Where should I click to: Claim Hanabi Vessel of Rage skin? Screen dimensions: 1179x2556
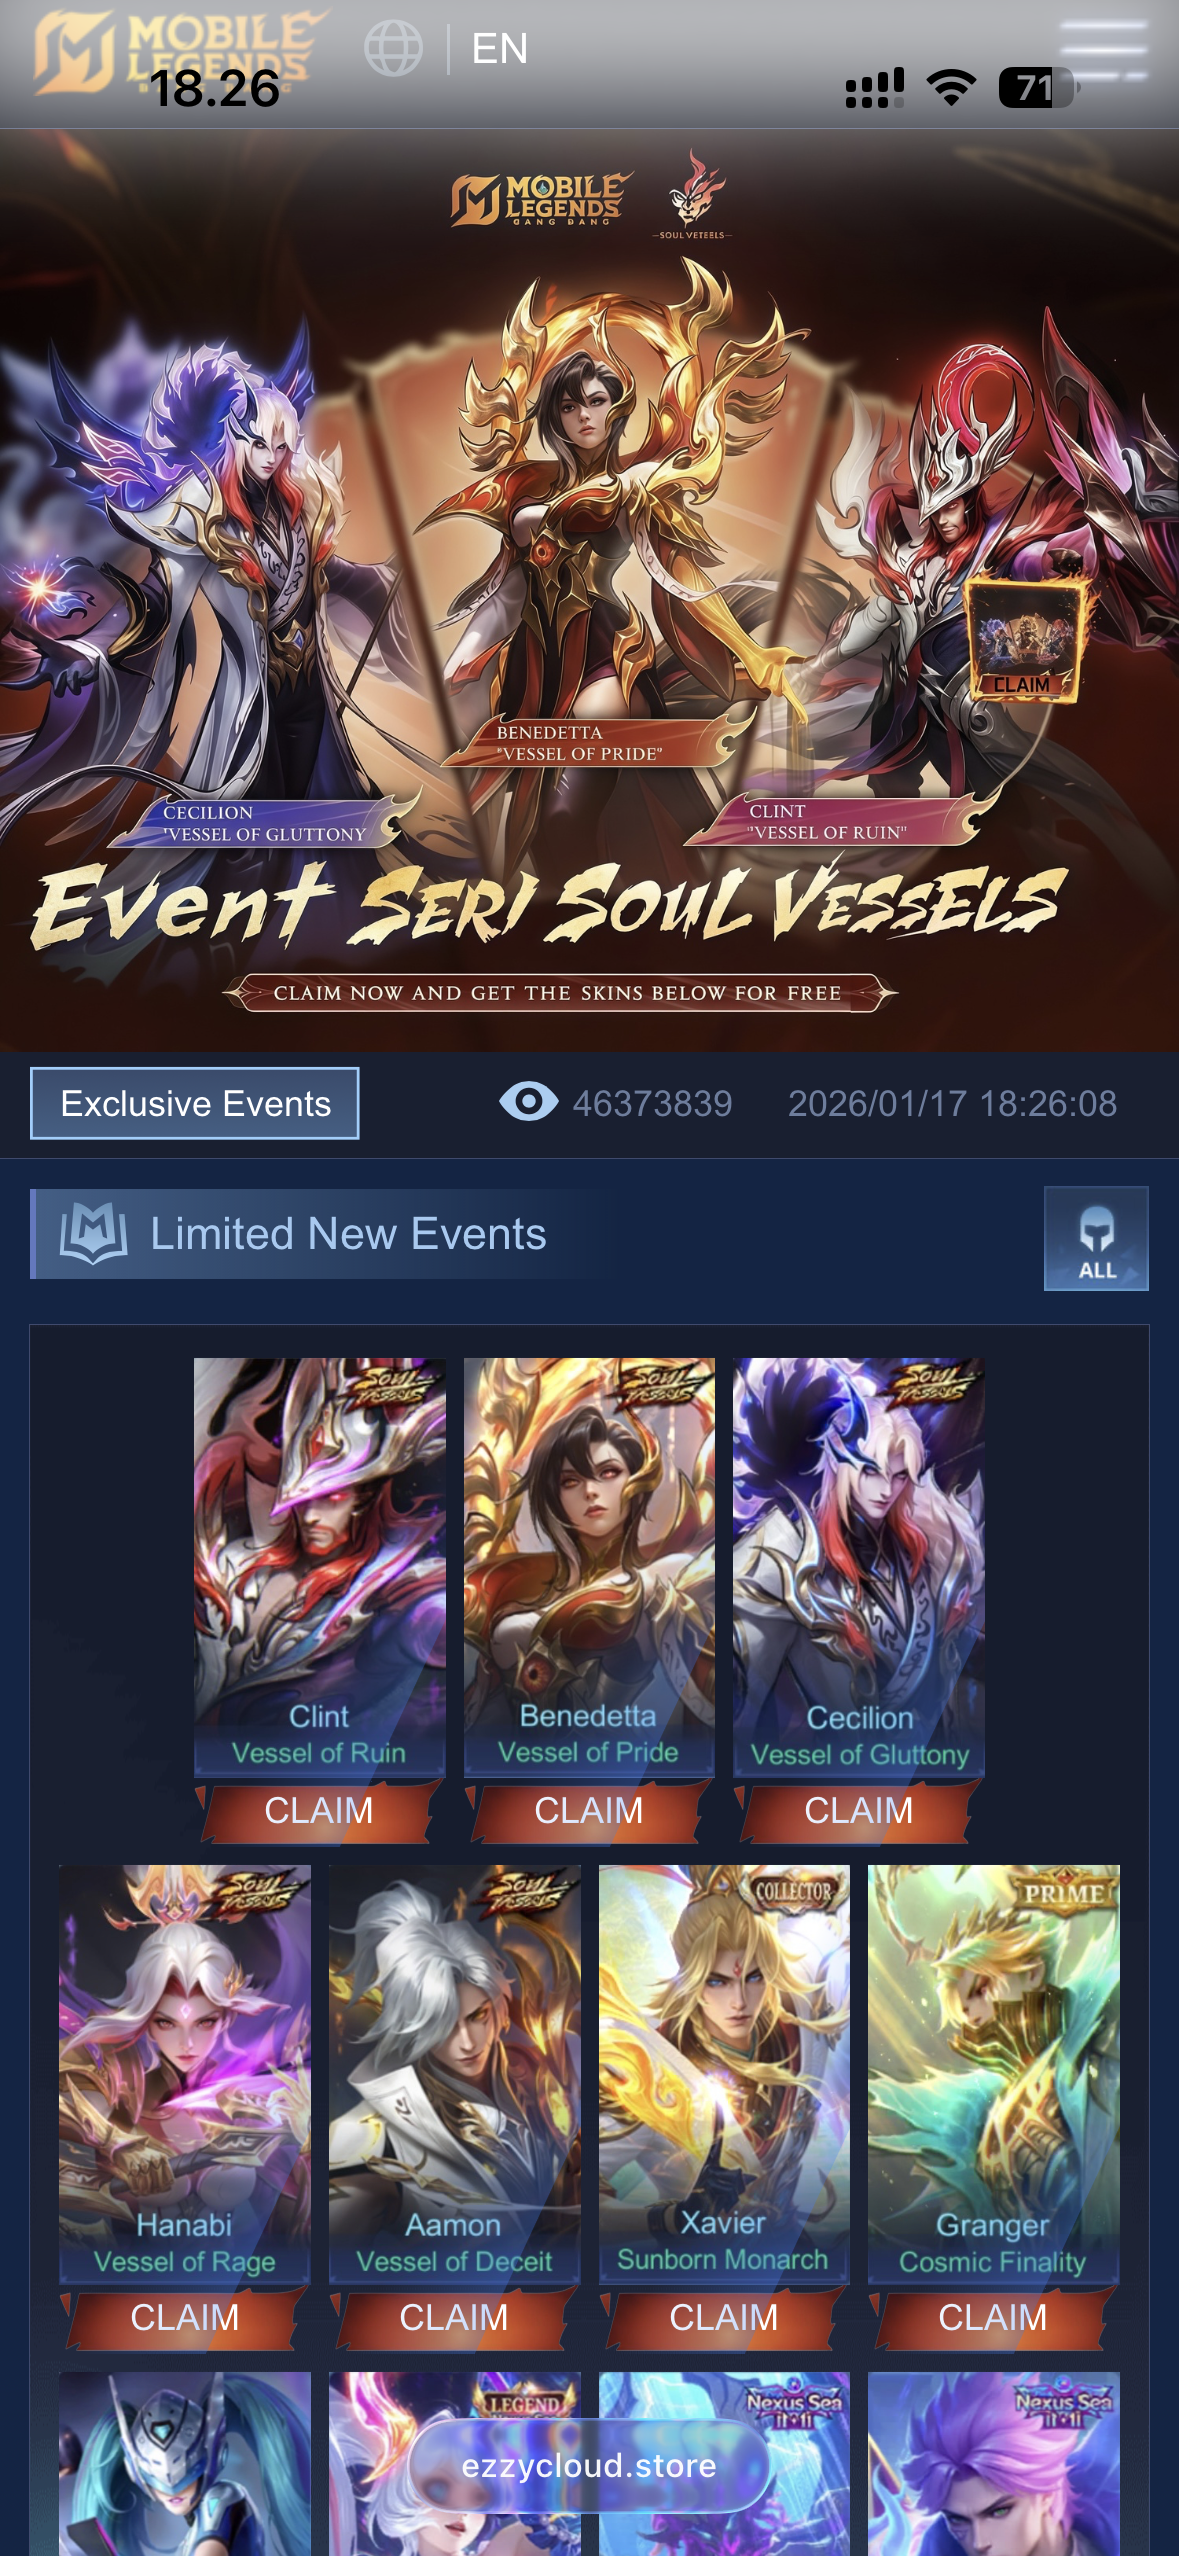(x=185, y=2317)
